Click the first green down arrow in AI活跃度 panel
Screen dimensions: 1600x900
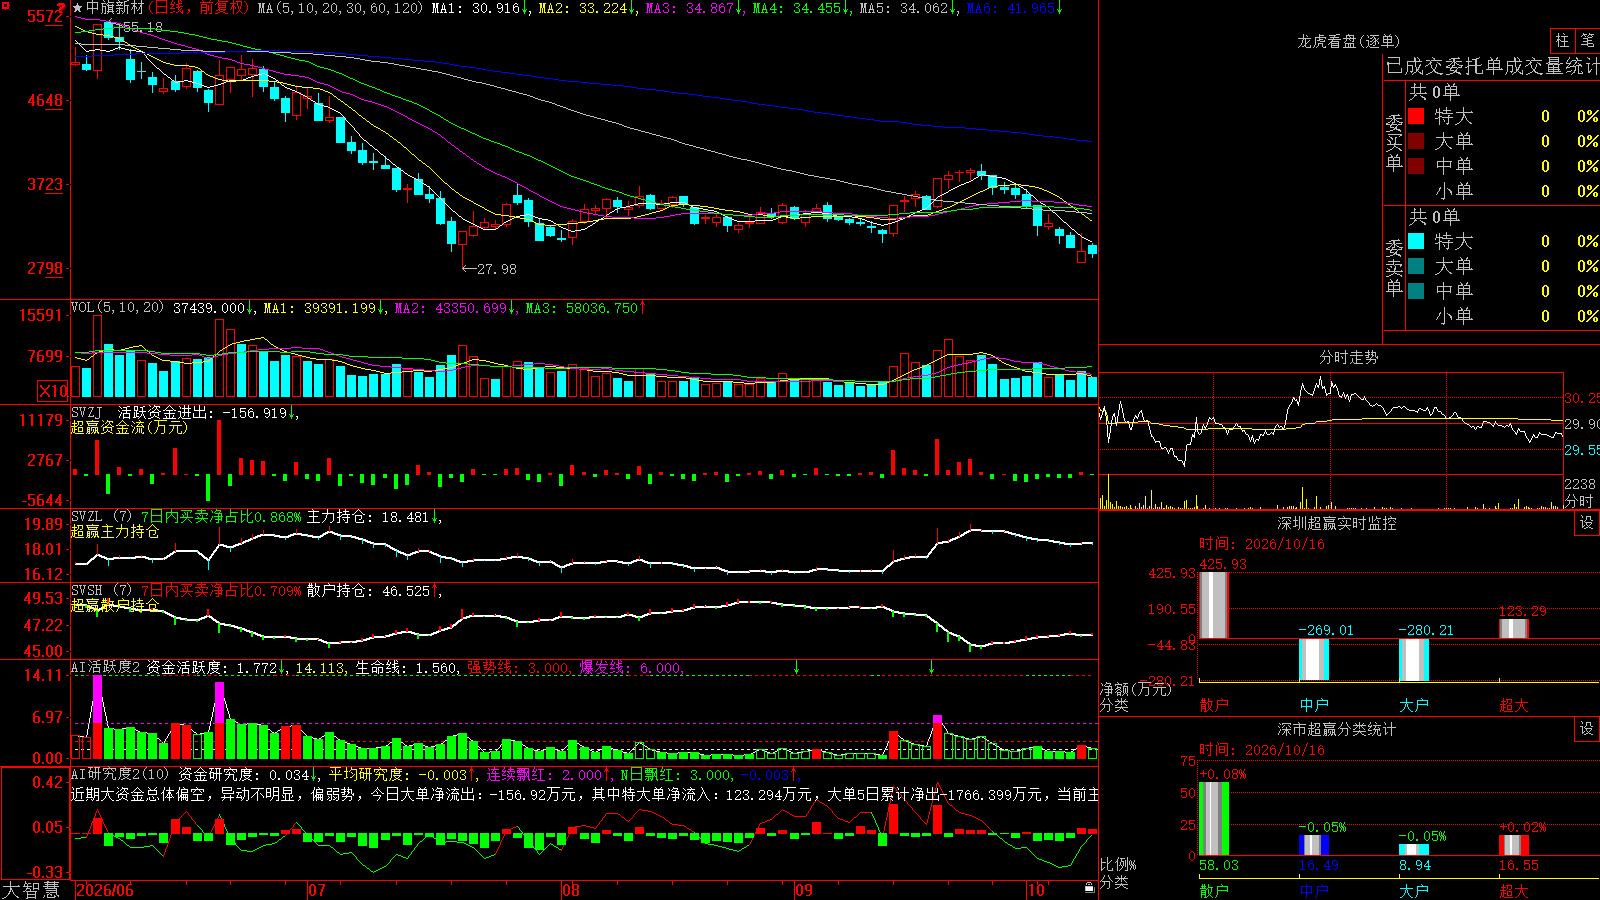796,667
